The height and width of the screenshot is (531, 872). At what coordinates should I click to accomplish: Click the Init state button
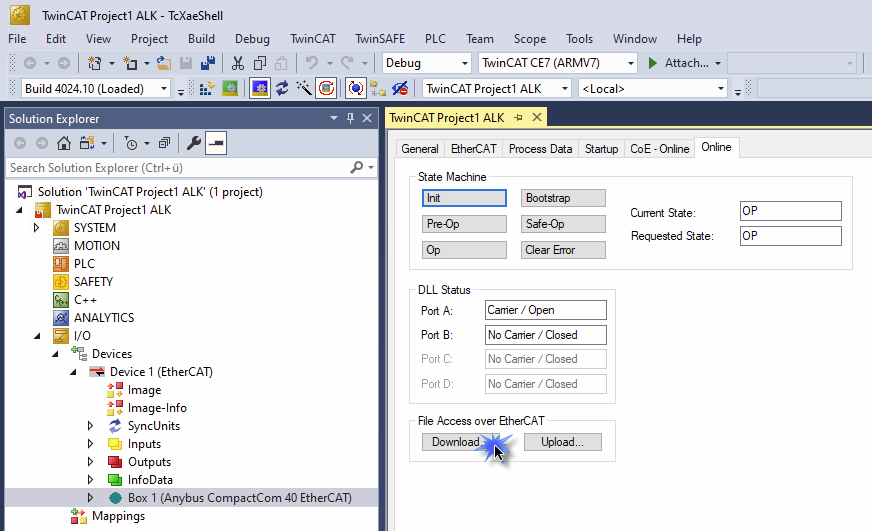pyautogui.click(x=464, y=198)
